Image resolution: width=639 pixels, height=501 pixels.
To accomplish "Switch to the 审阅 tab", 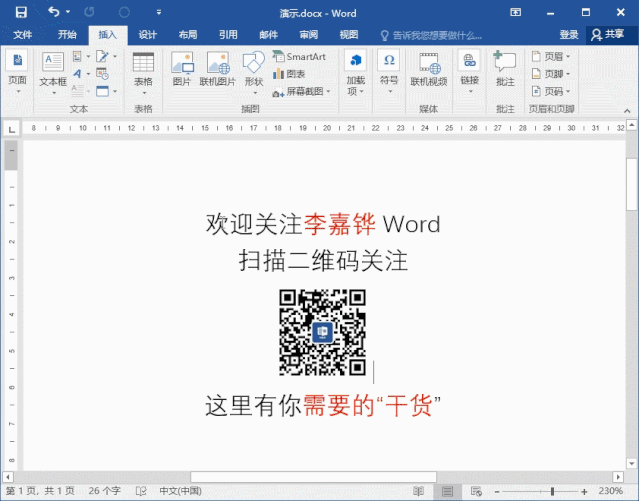I will (308, 35).
